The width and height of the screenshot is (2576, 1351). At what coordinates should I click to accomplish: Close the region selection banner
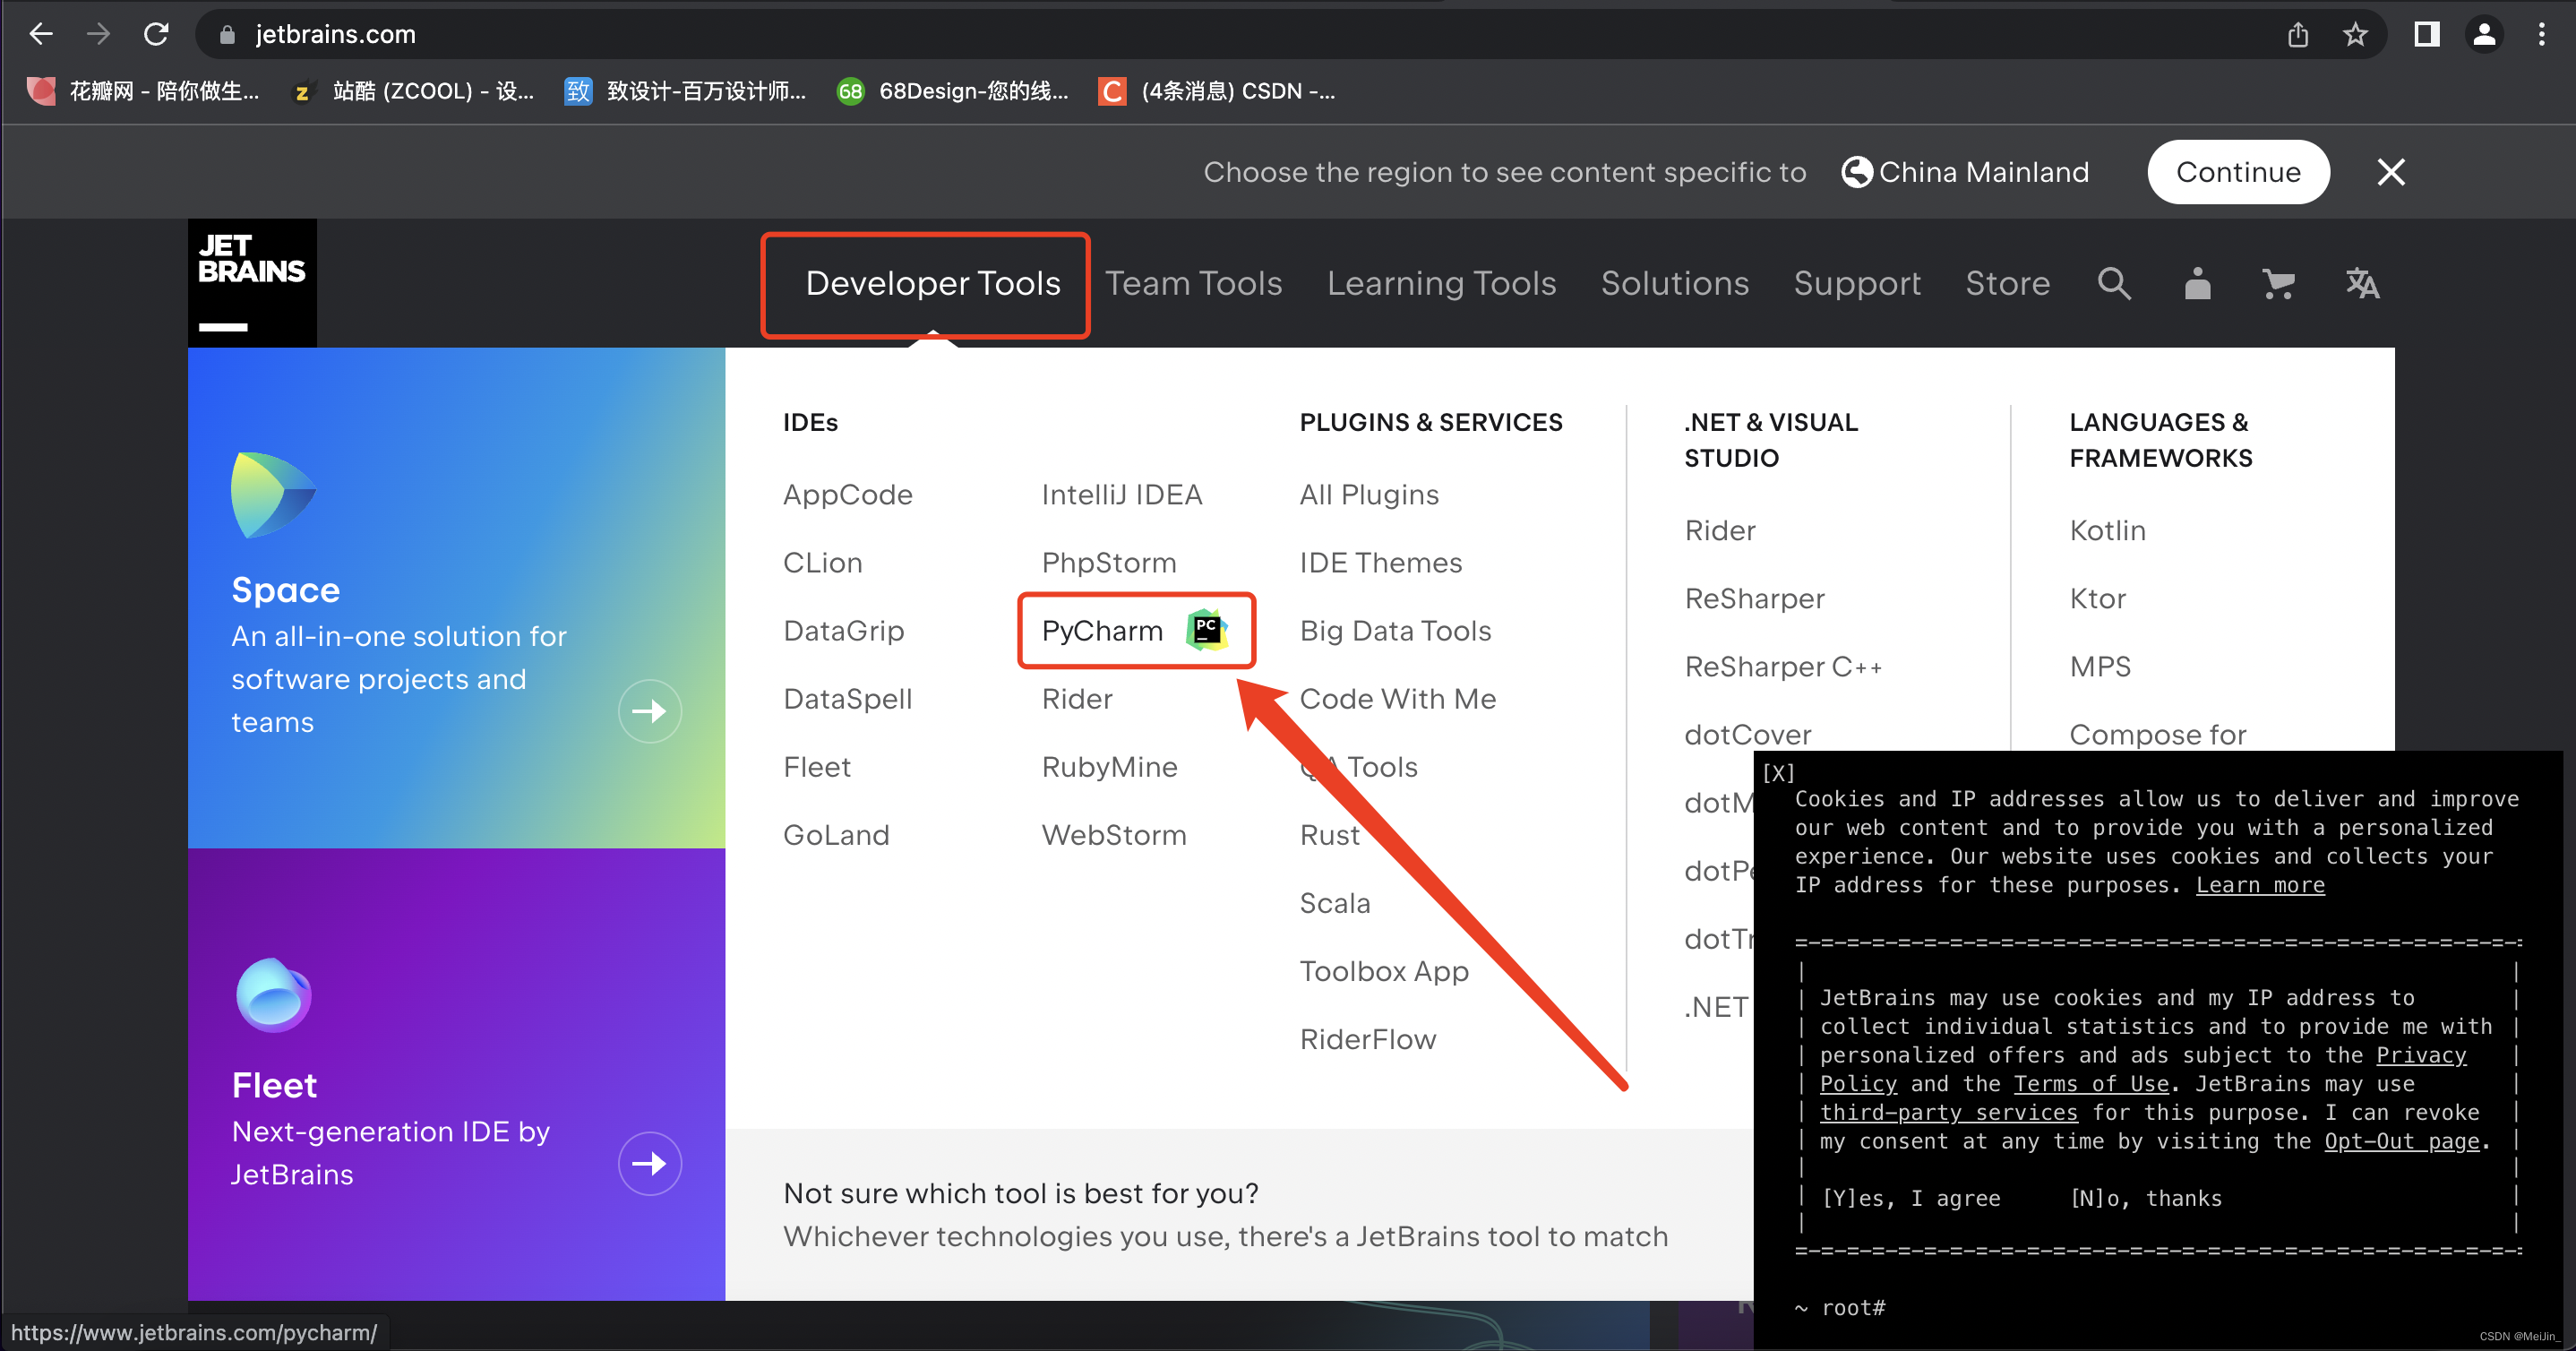pyautogui.click(x=2391, y=172)
